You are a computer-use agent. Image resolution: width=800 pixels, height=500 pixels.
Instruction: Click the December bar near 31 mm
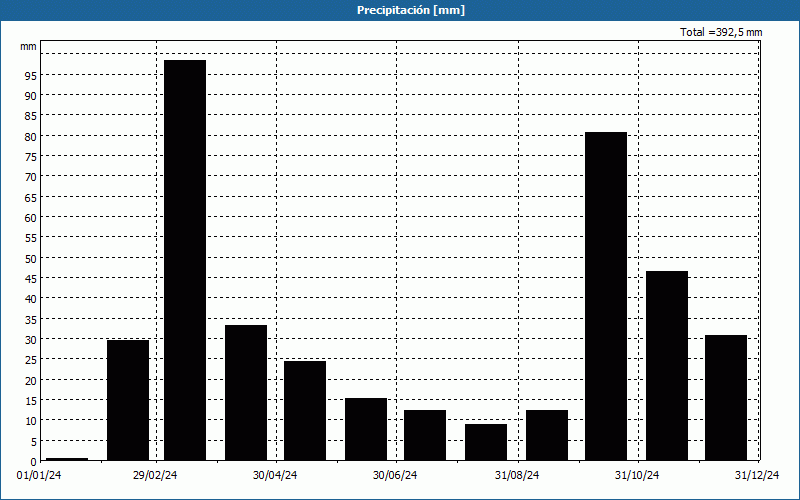click(x=726, y=398)
